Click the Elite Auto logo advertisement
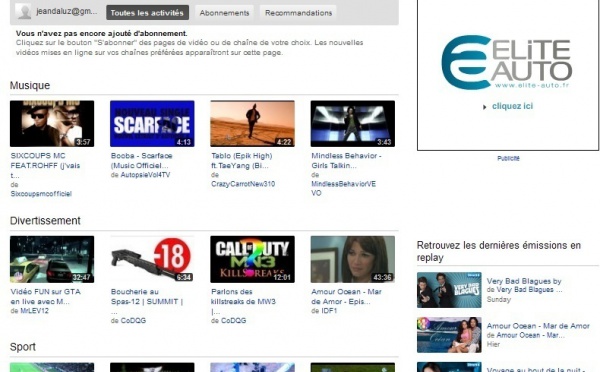This screenshot has height=372, width=600. point(506,62)
